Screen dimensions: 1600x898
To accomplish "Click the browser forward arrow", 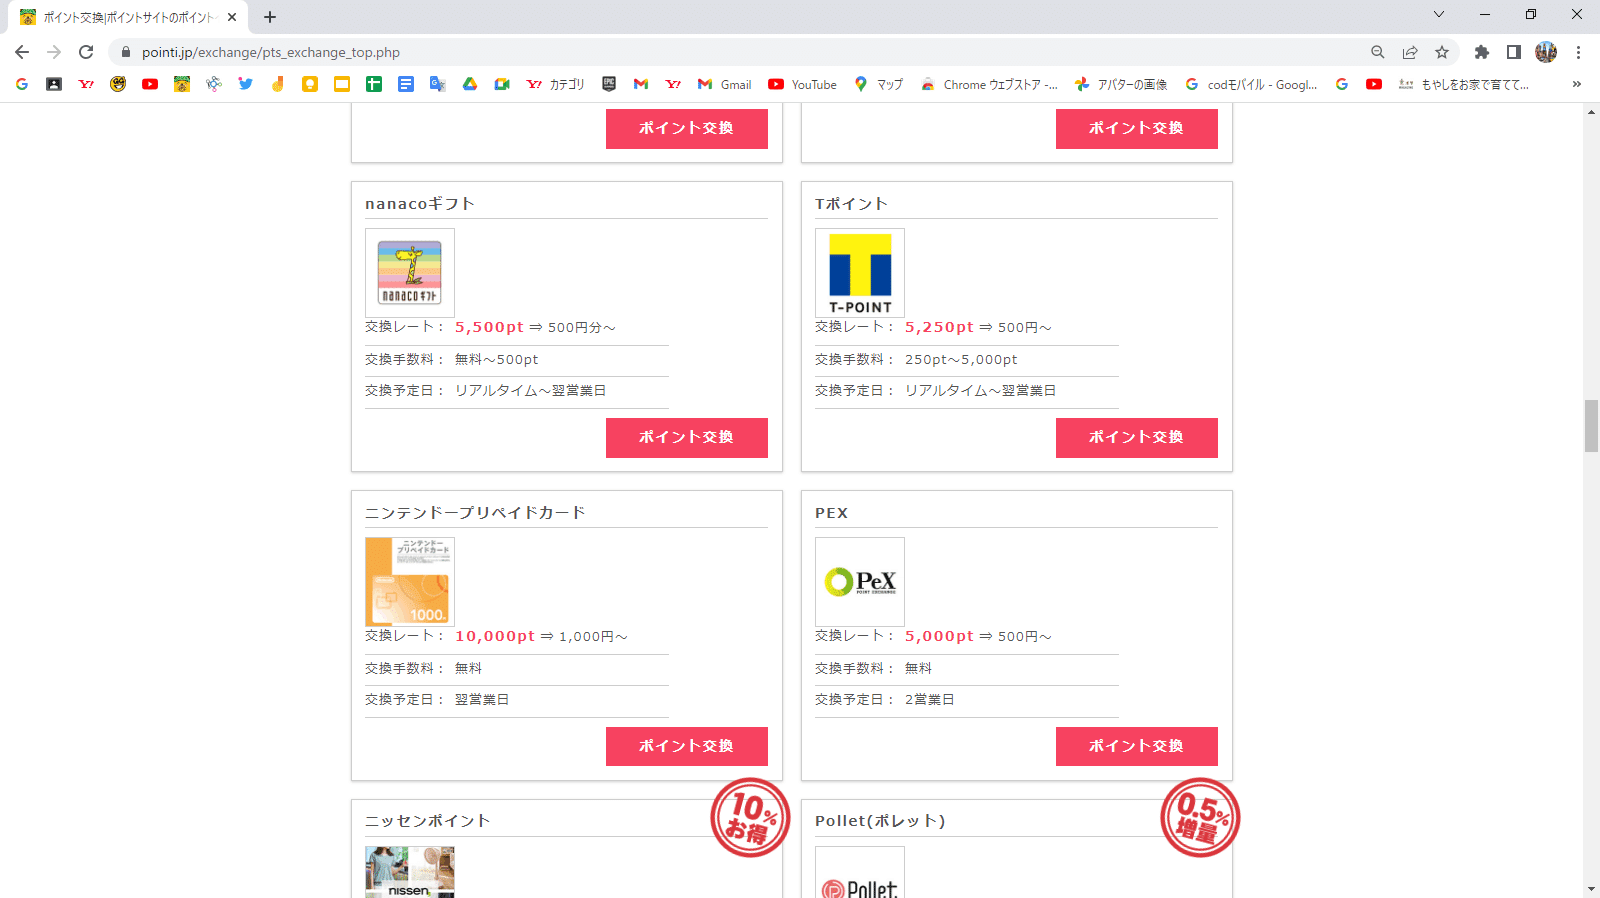I will click(x=54, y=52).
